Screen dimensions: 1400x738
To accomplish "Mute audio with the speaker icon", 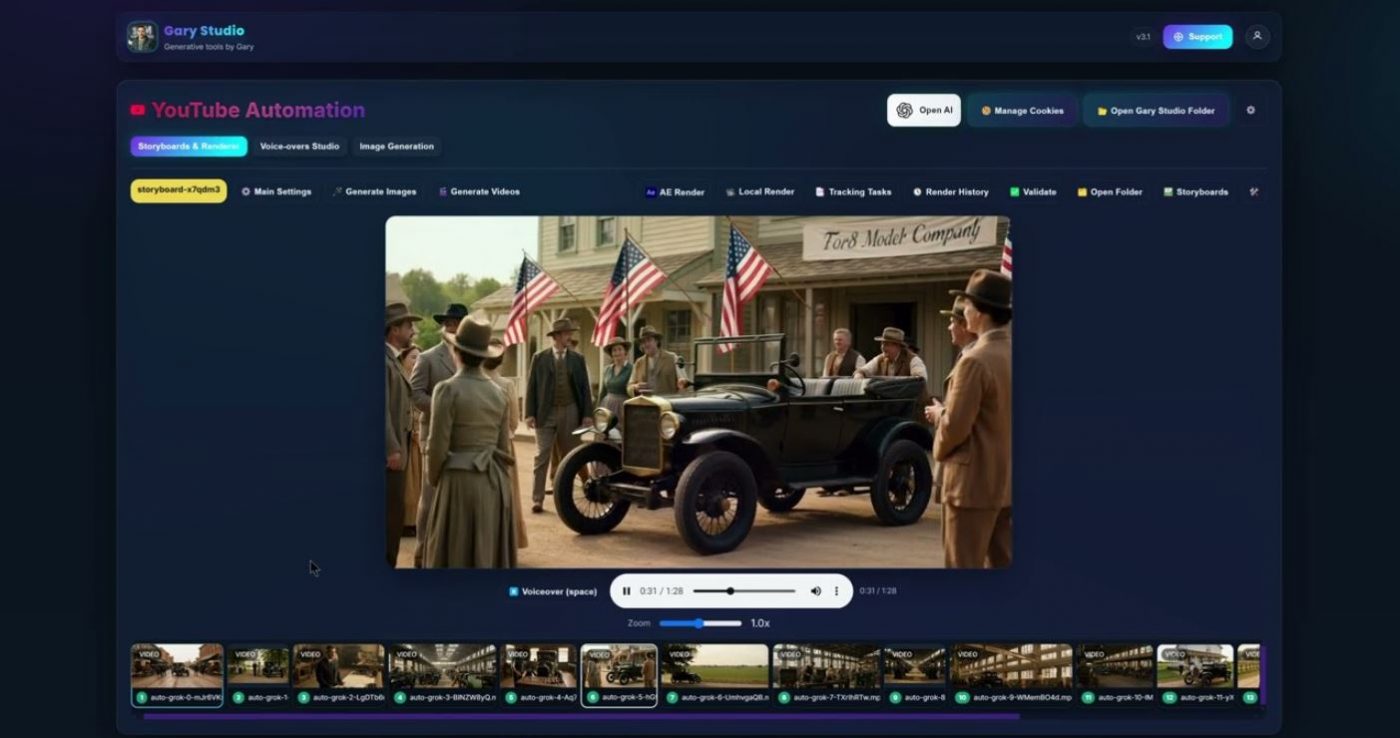I will pyautogui.click(x=815, y=591).
